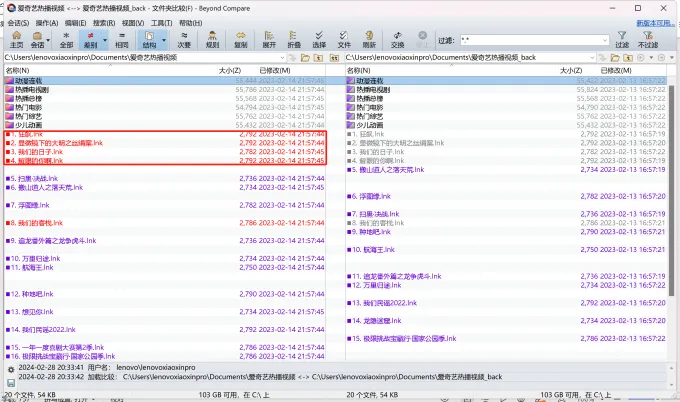Click into the 过滤 filter input field
This screenshot has height=402, width=680.
click(x=530, y=40)
